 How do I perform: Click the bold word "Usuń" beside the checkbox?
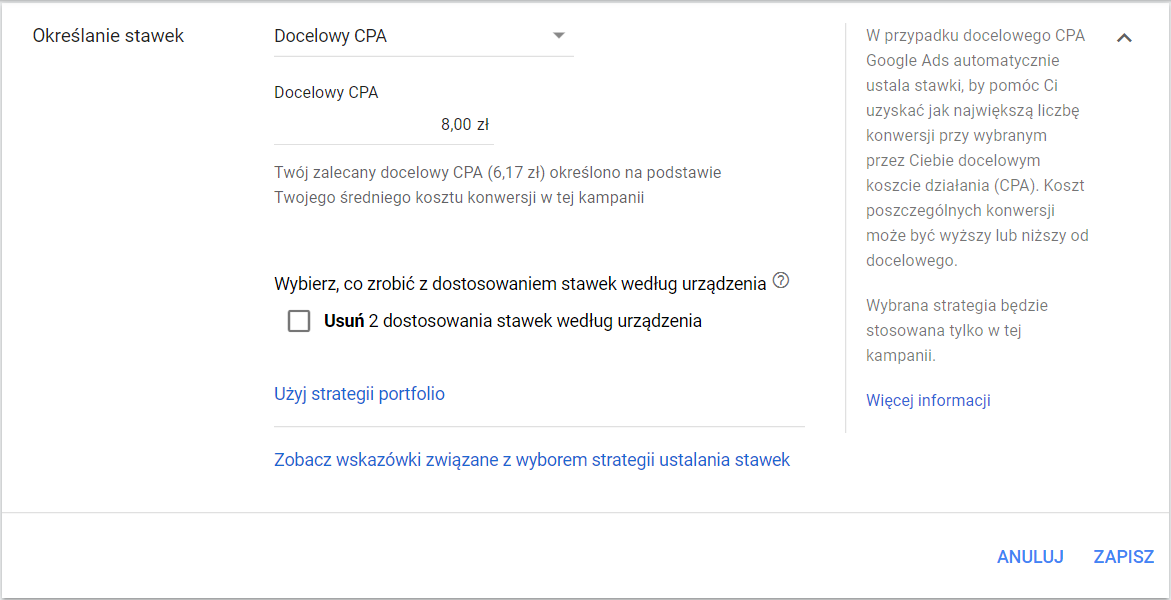[344, 321]
